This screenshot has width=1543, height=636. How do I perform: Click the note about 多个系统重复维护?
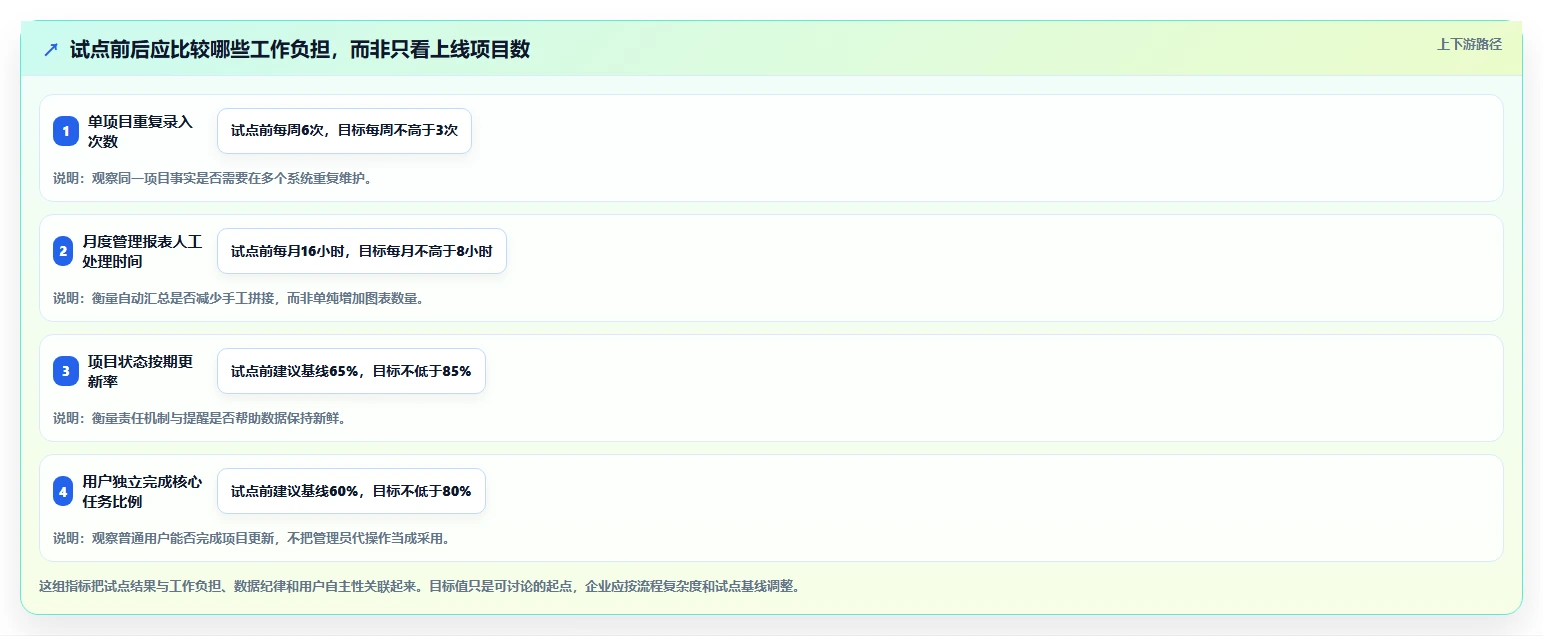pos(212,178)
